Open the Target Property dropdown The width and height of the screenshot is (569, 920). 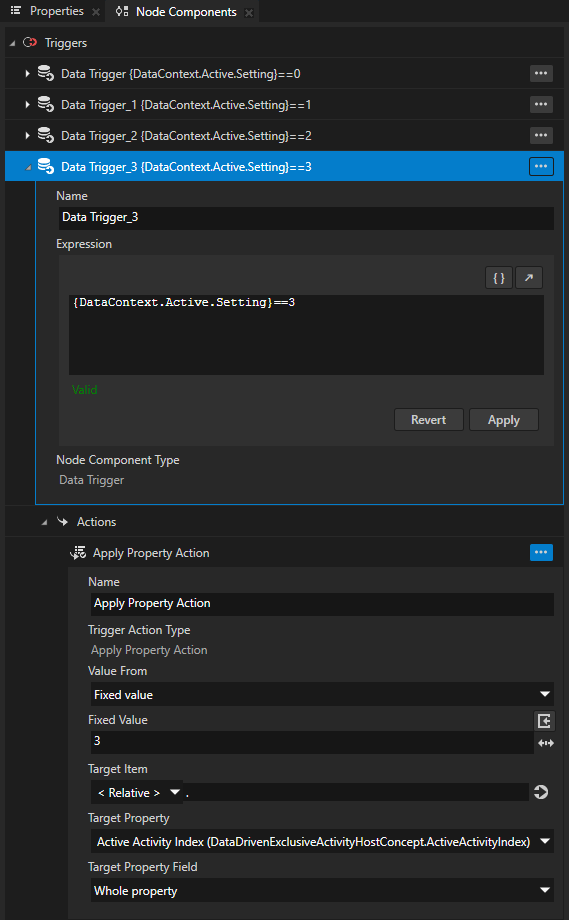coord(322,841)
